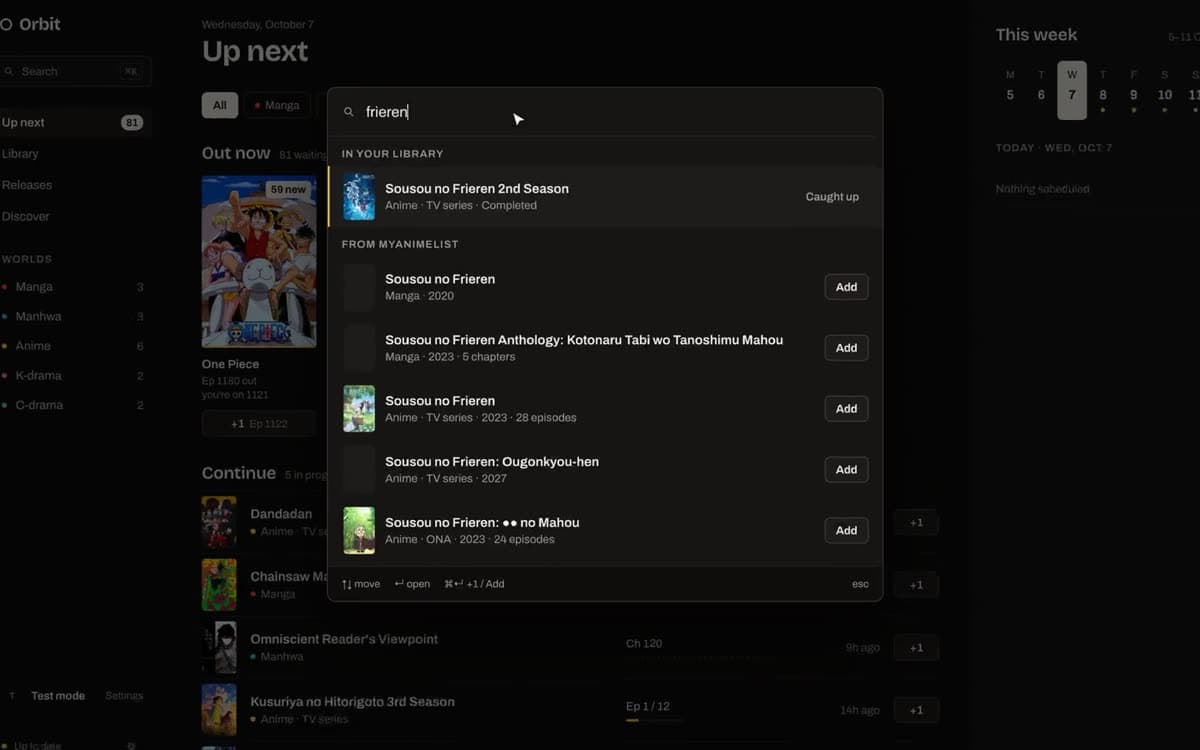Click the Caught up status label
The image size is (1200, 750).
(x=832, y=197)
